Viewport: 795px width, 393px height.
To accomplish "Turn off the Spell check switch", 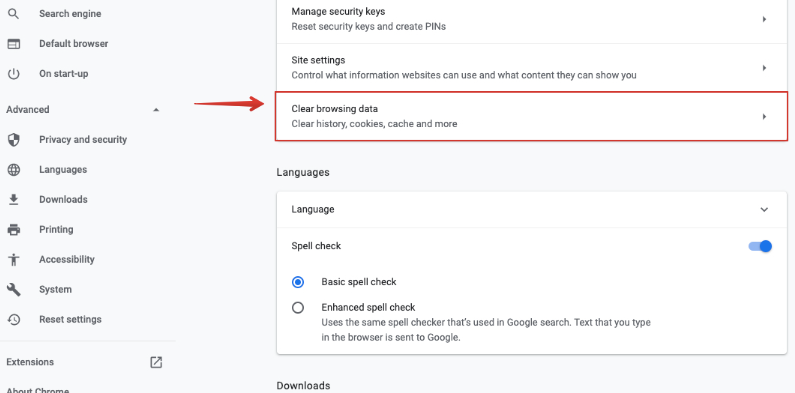I will [x=760, y=246].
